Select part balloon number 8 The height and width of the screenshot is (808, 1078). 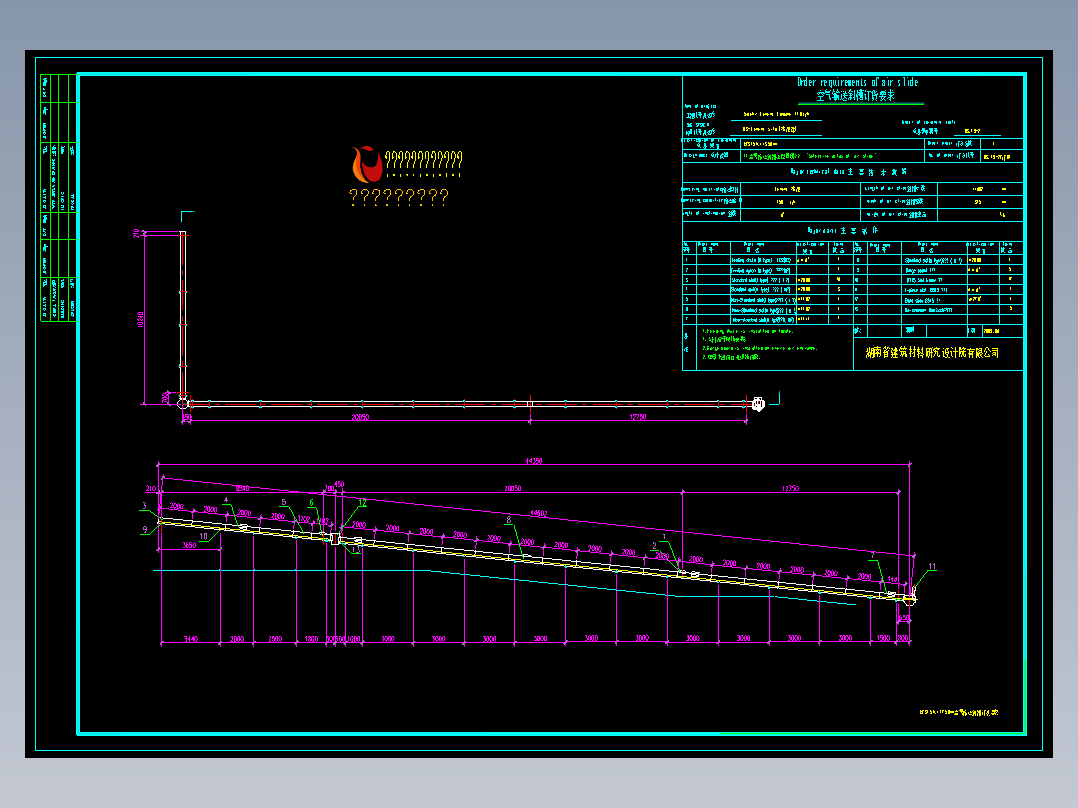coord(509,520)
